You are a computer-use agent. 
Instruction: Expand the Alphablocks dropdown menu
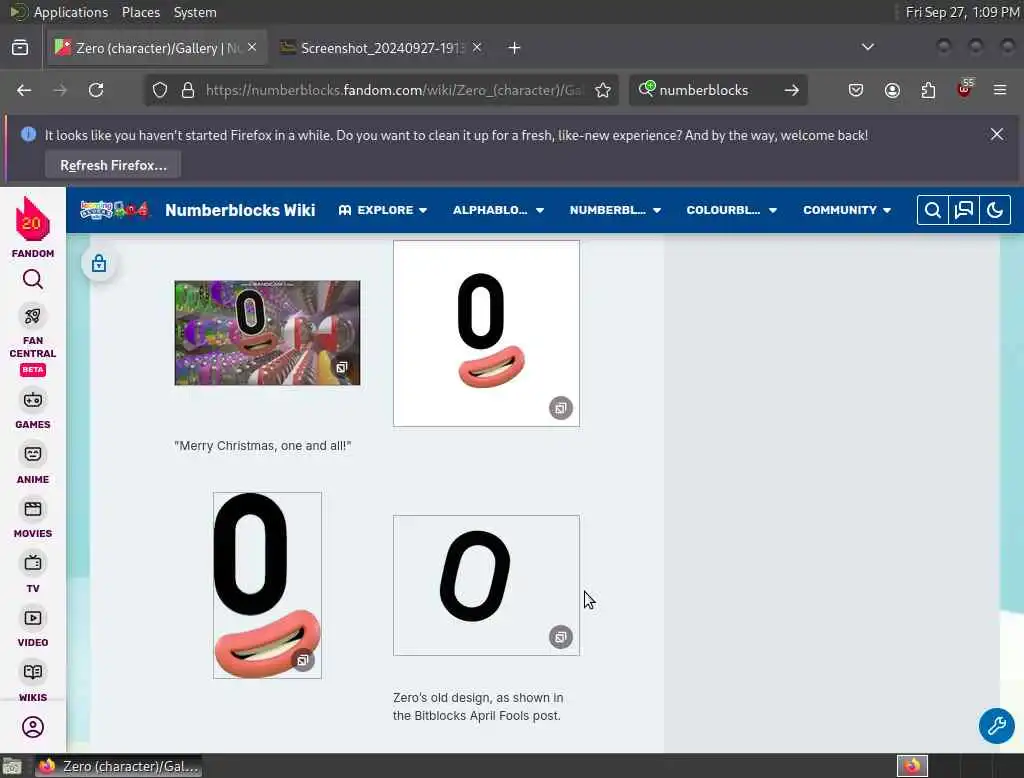click(x=498, y=210)
